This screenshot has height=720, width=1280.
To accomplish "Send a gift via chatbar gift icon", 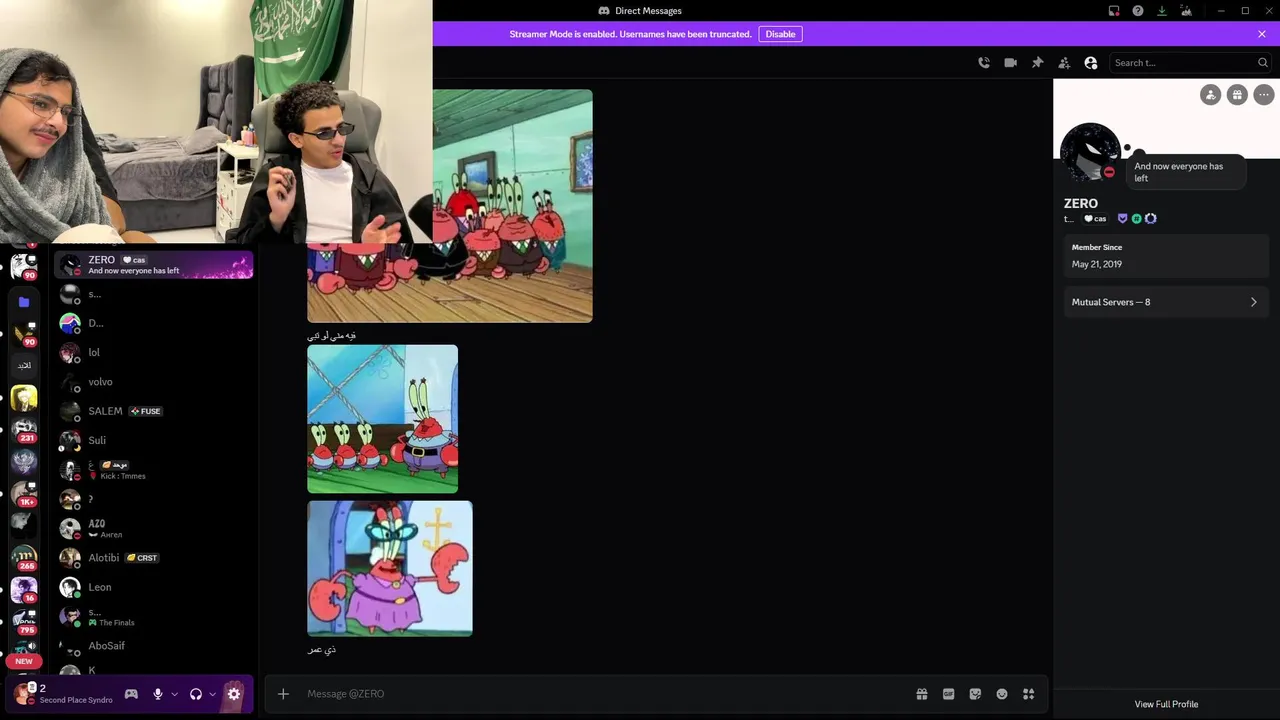I will tap(922, 694).
